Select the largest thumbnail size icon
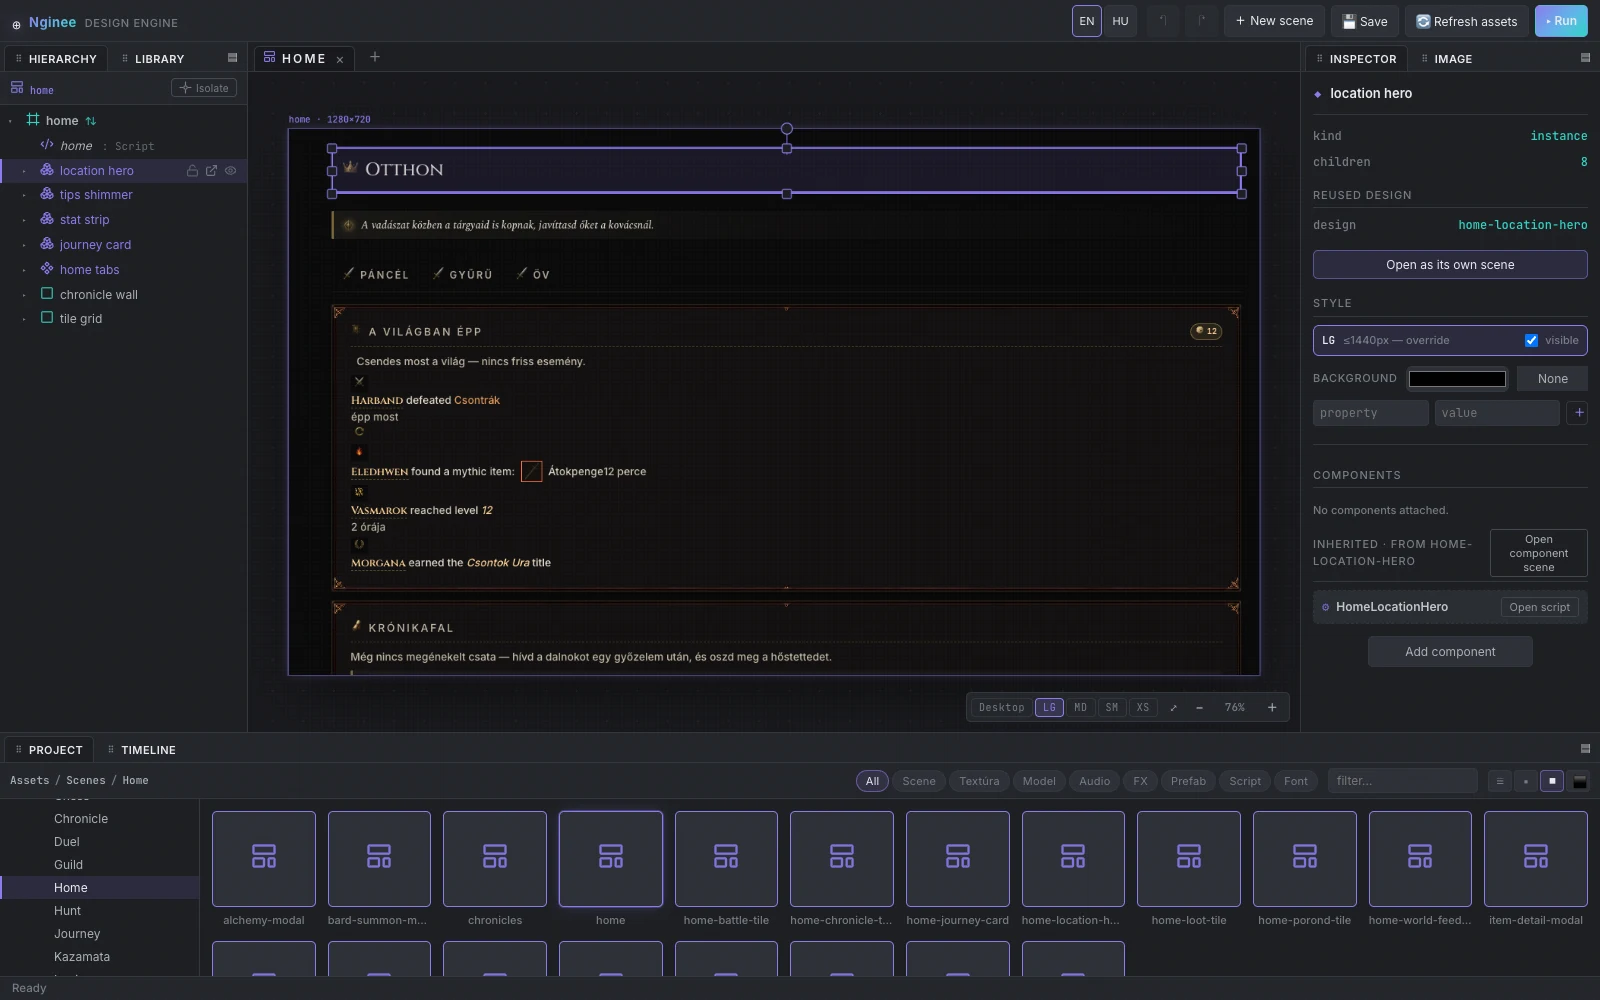Image resolution: width=1600 pixels, height=1000 pixels. click(1580, 782)
